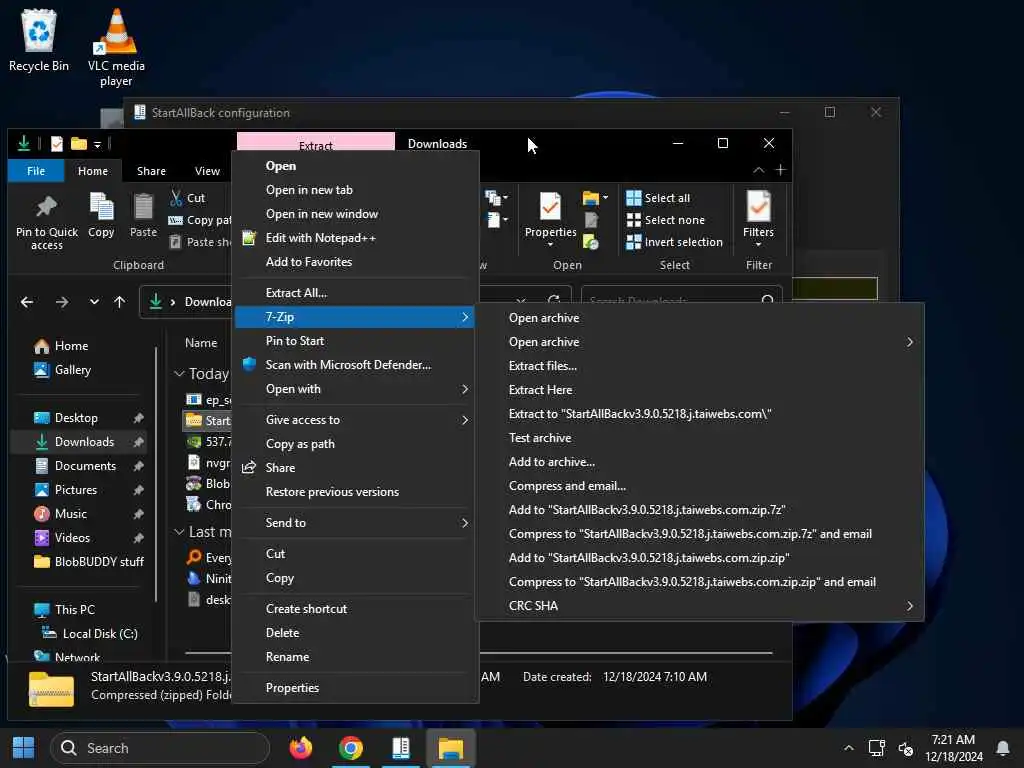Click Invert selection in the ribbon

[675, 242]
